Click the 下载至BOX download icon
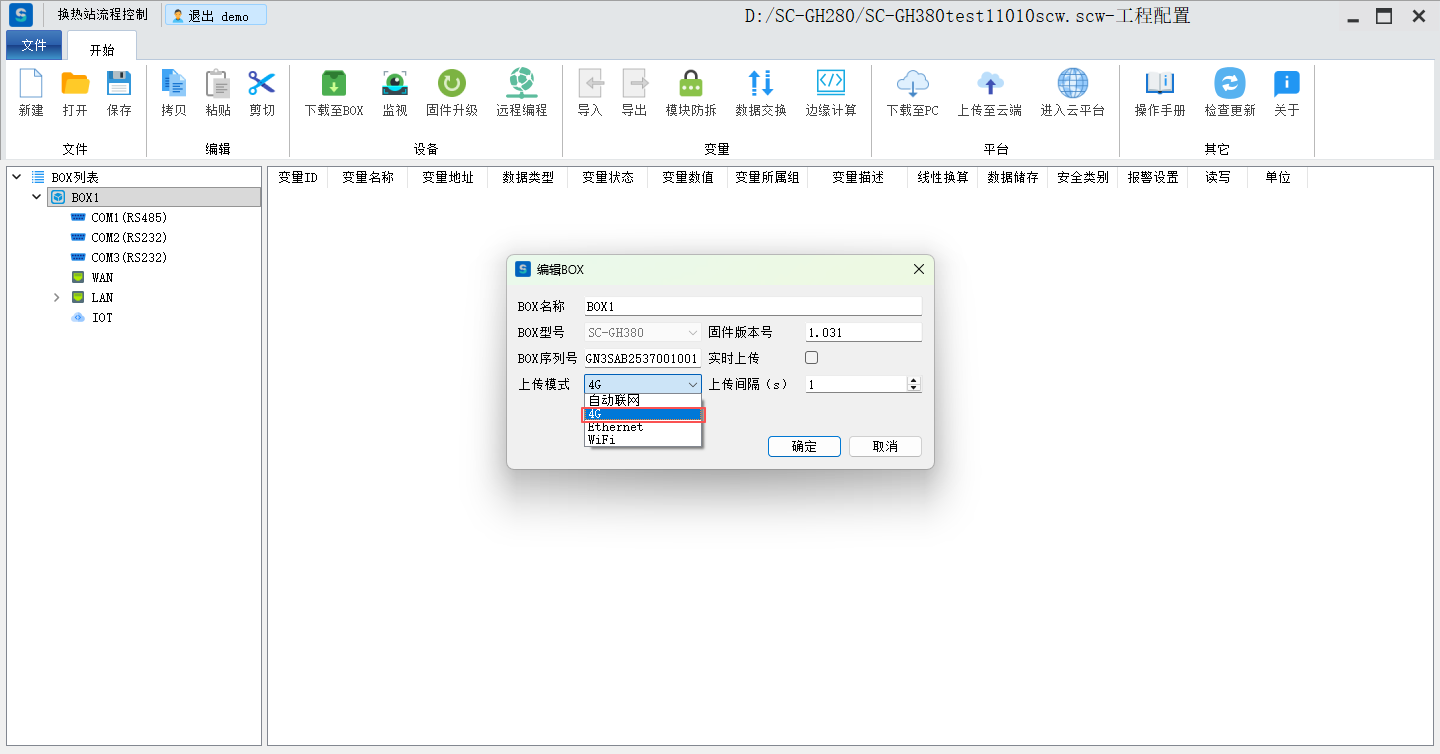This screenshot has height=754, width=1440. tap(333, 85)
